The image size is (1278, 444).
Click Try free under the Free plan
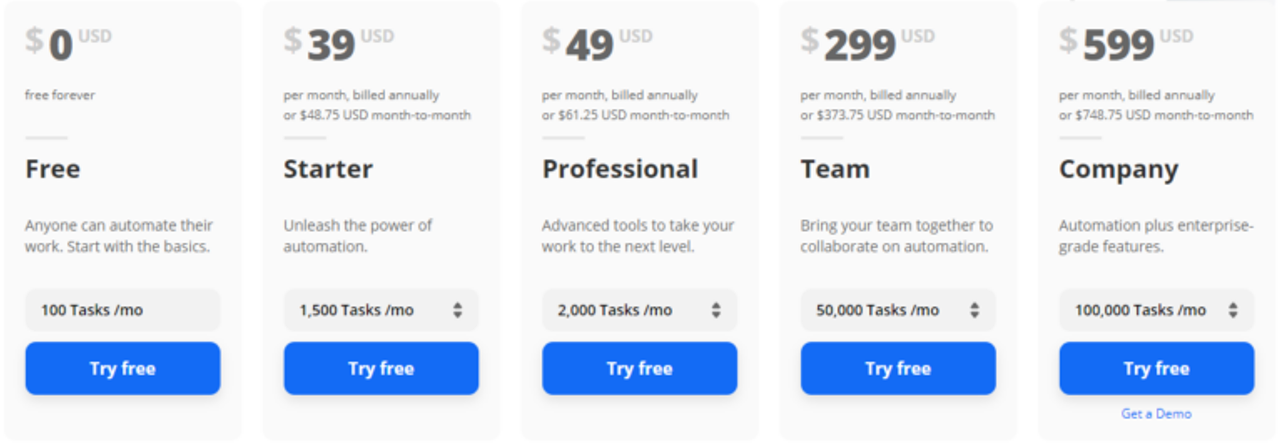(x=122, y=368)
